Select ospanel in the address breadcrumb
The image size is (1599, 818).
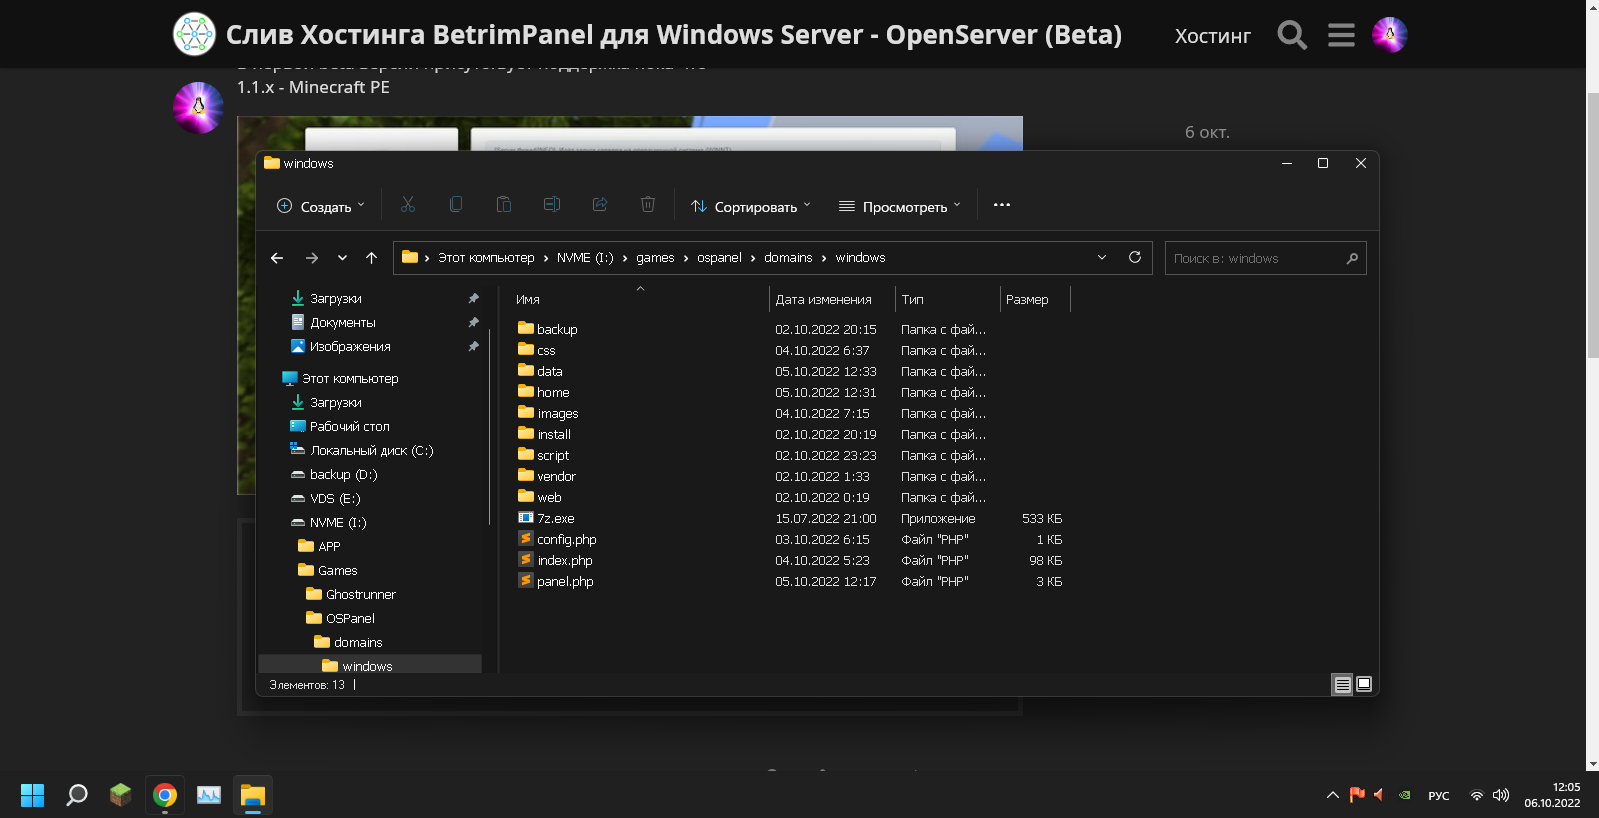[x=719, y=258]
